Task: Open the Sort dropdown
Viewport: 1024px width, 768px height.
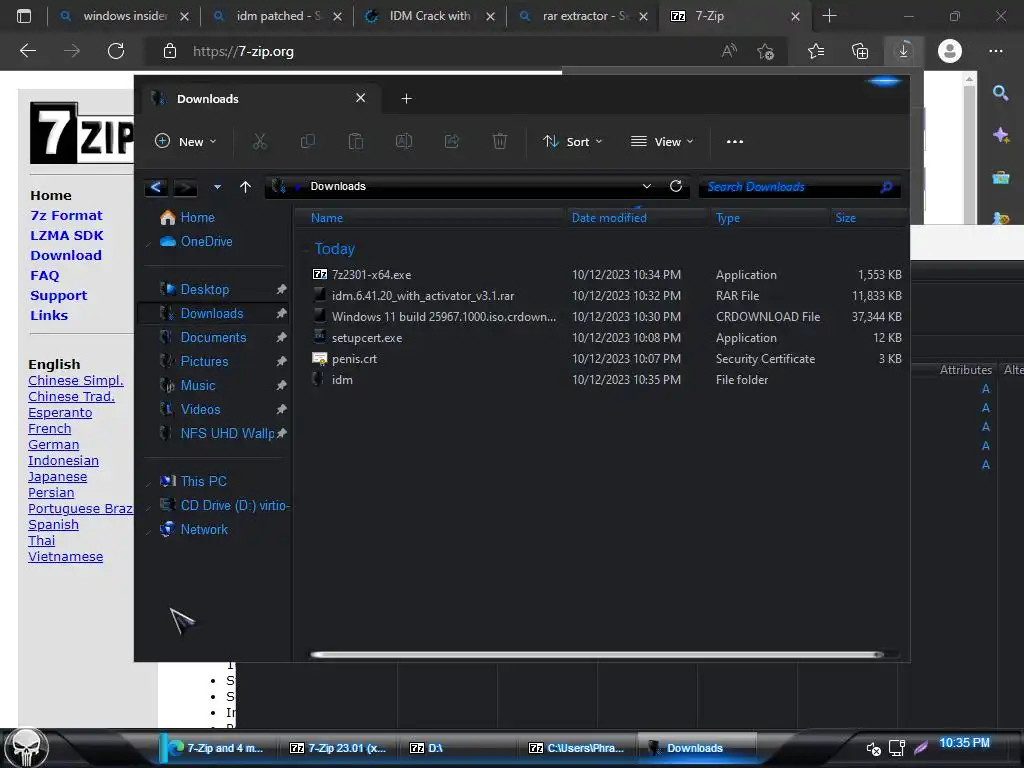Action: click(x=573, y=142)
